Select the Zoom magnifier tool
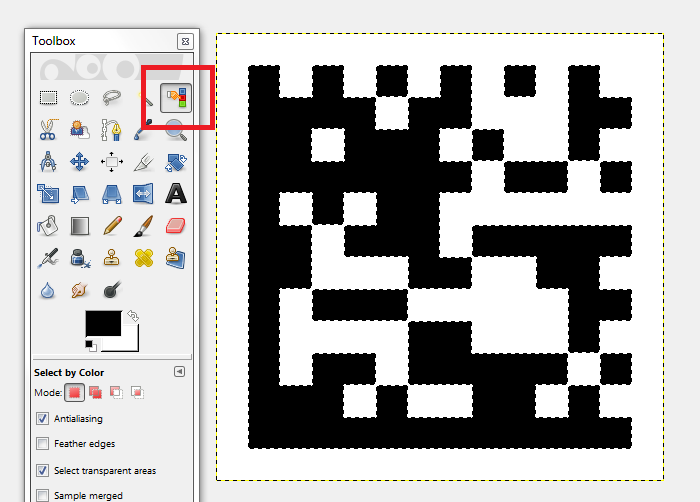 tap(176, 130)
